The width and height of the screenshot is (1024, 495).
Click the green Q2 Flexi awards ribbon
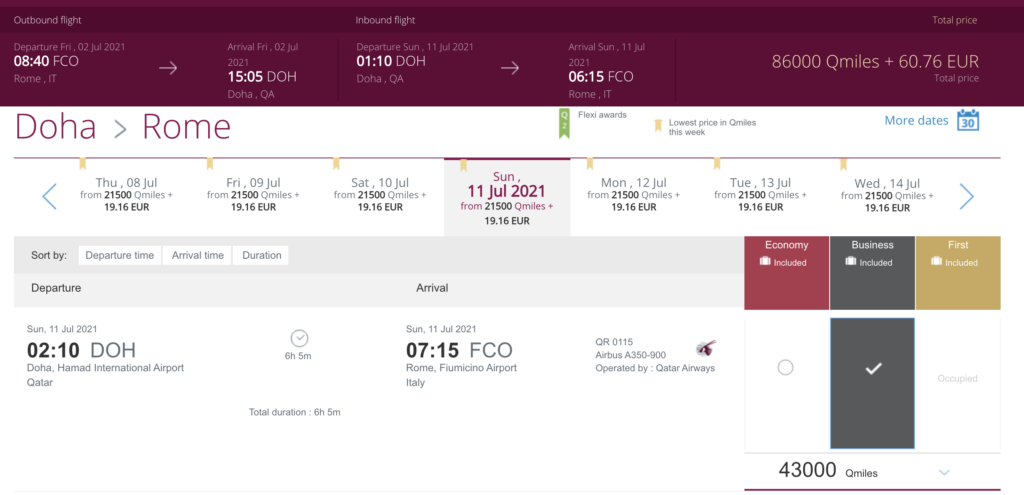click(x=564, y=124)
